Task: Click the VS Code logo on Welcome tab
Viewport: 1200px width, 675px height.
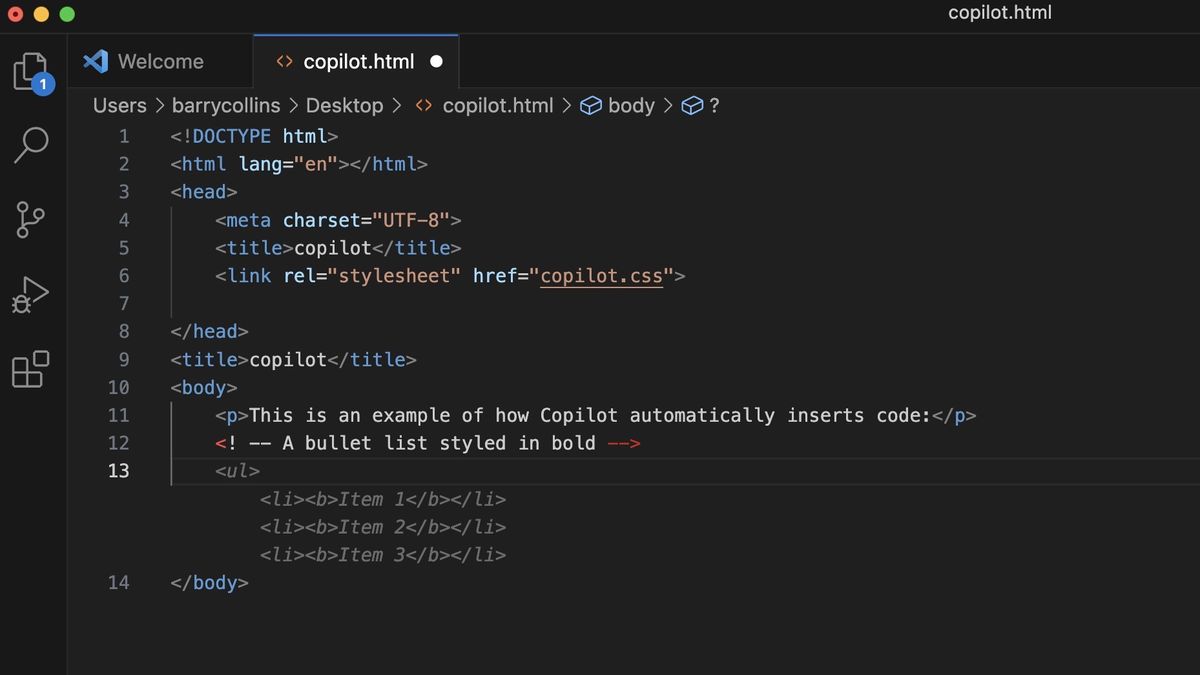Action: click(96, 61)
